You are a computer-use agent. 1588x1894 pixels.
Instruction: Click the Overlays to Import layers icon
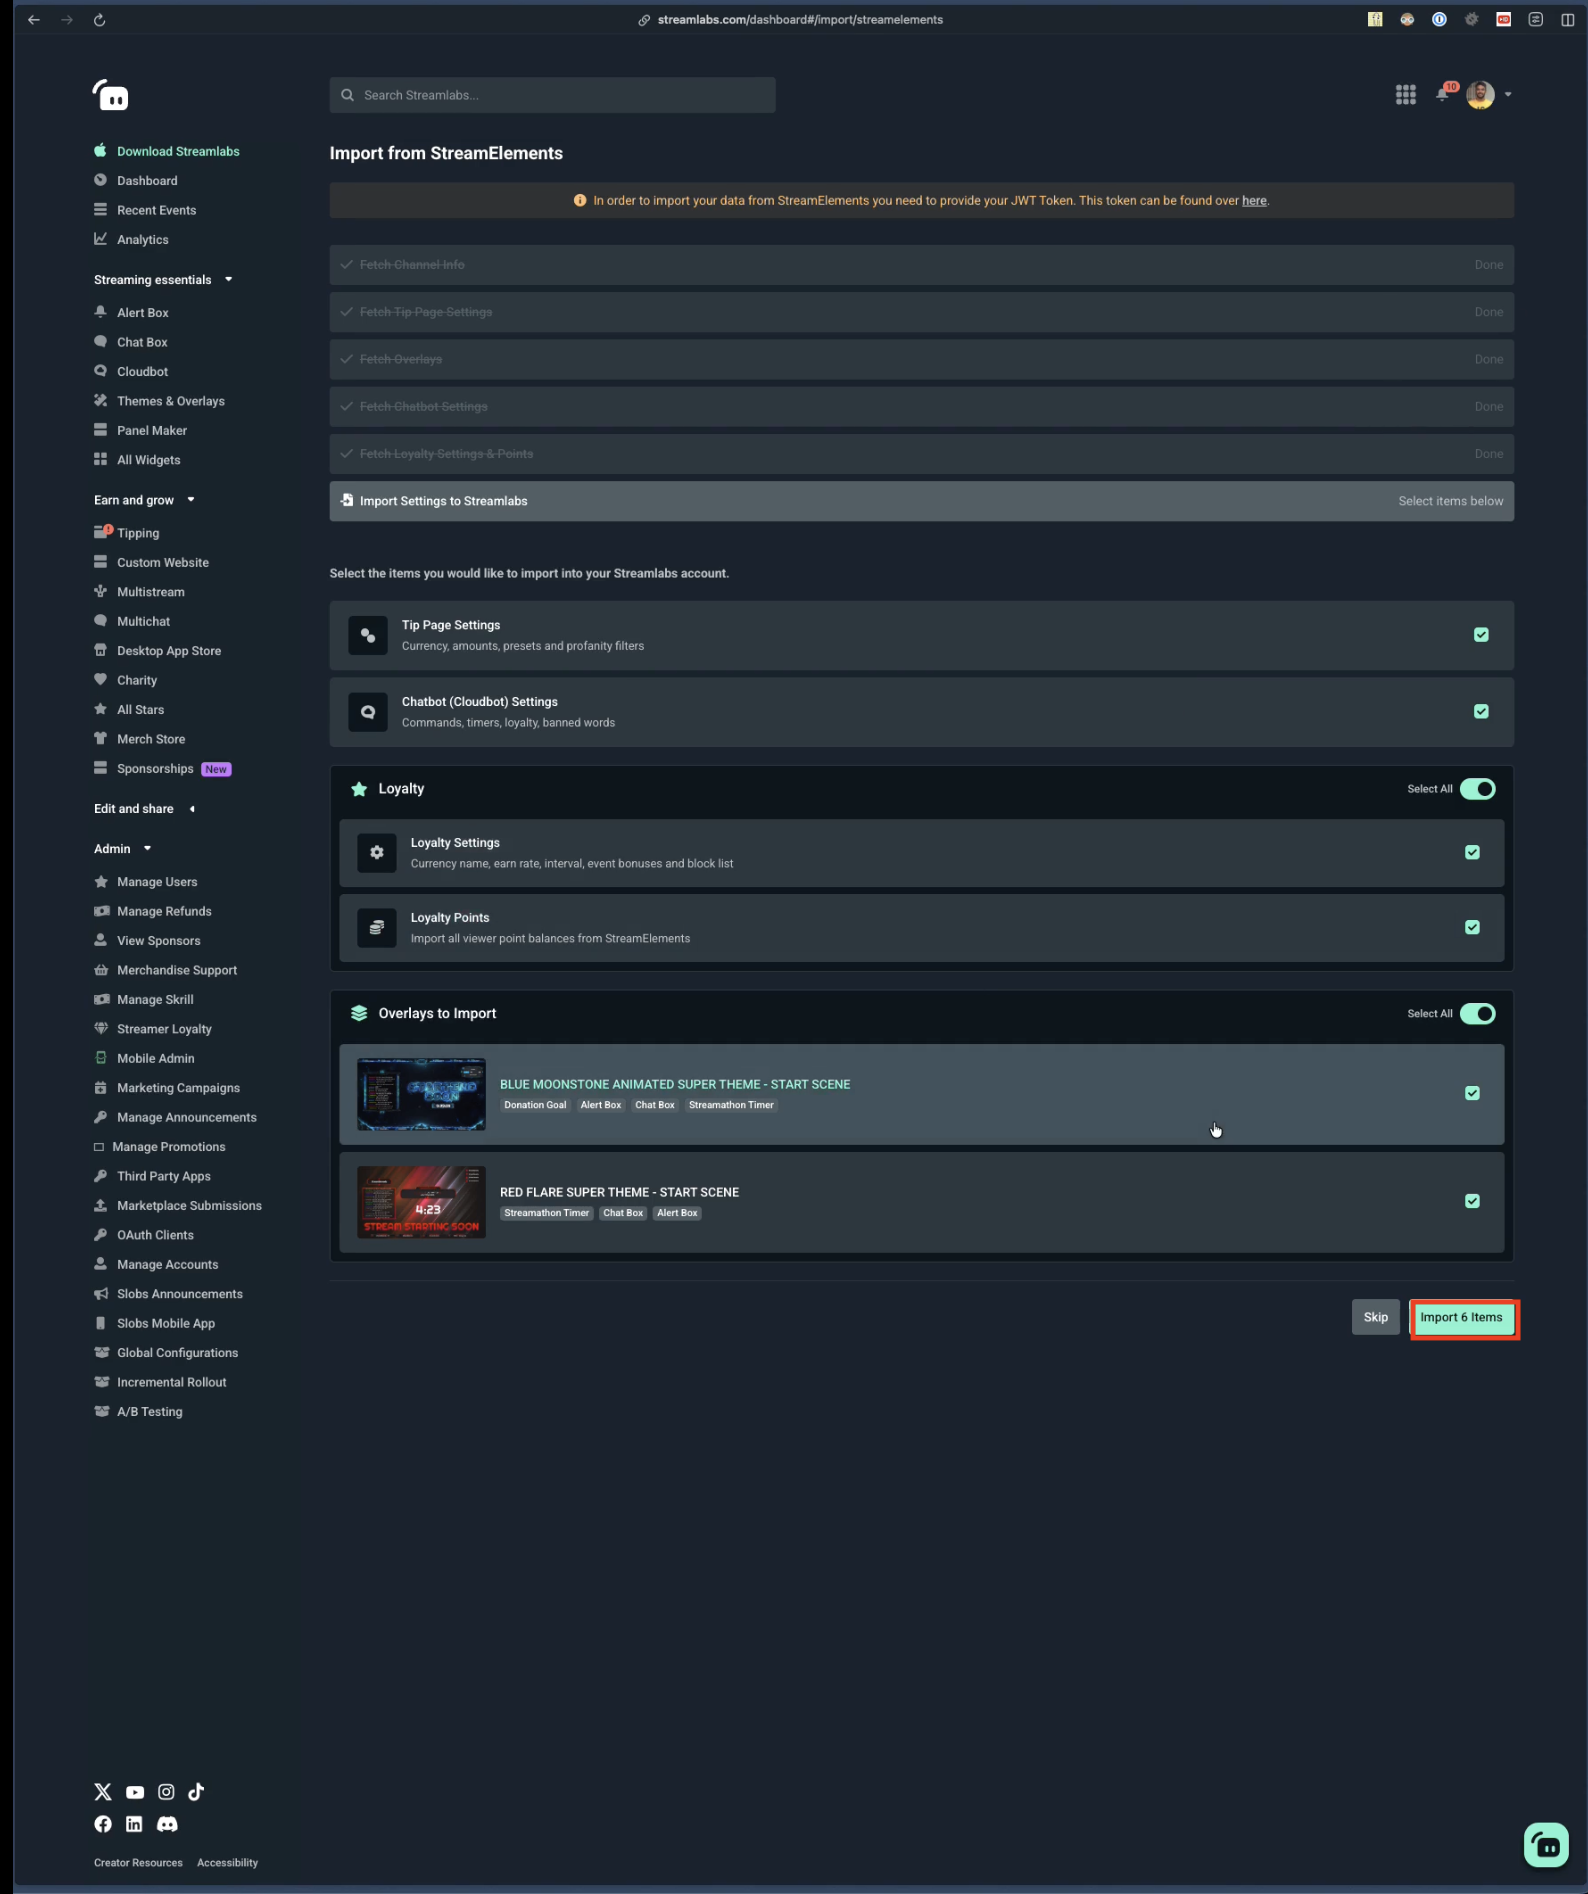point(359,1013)
